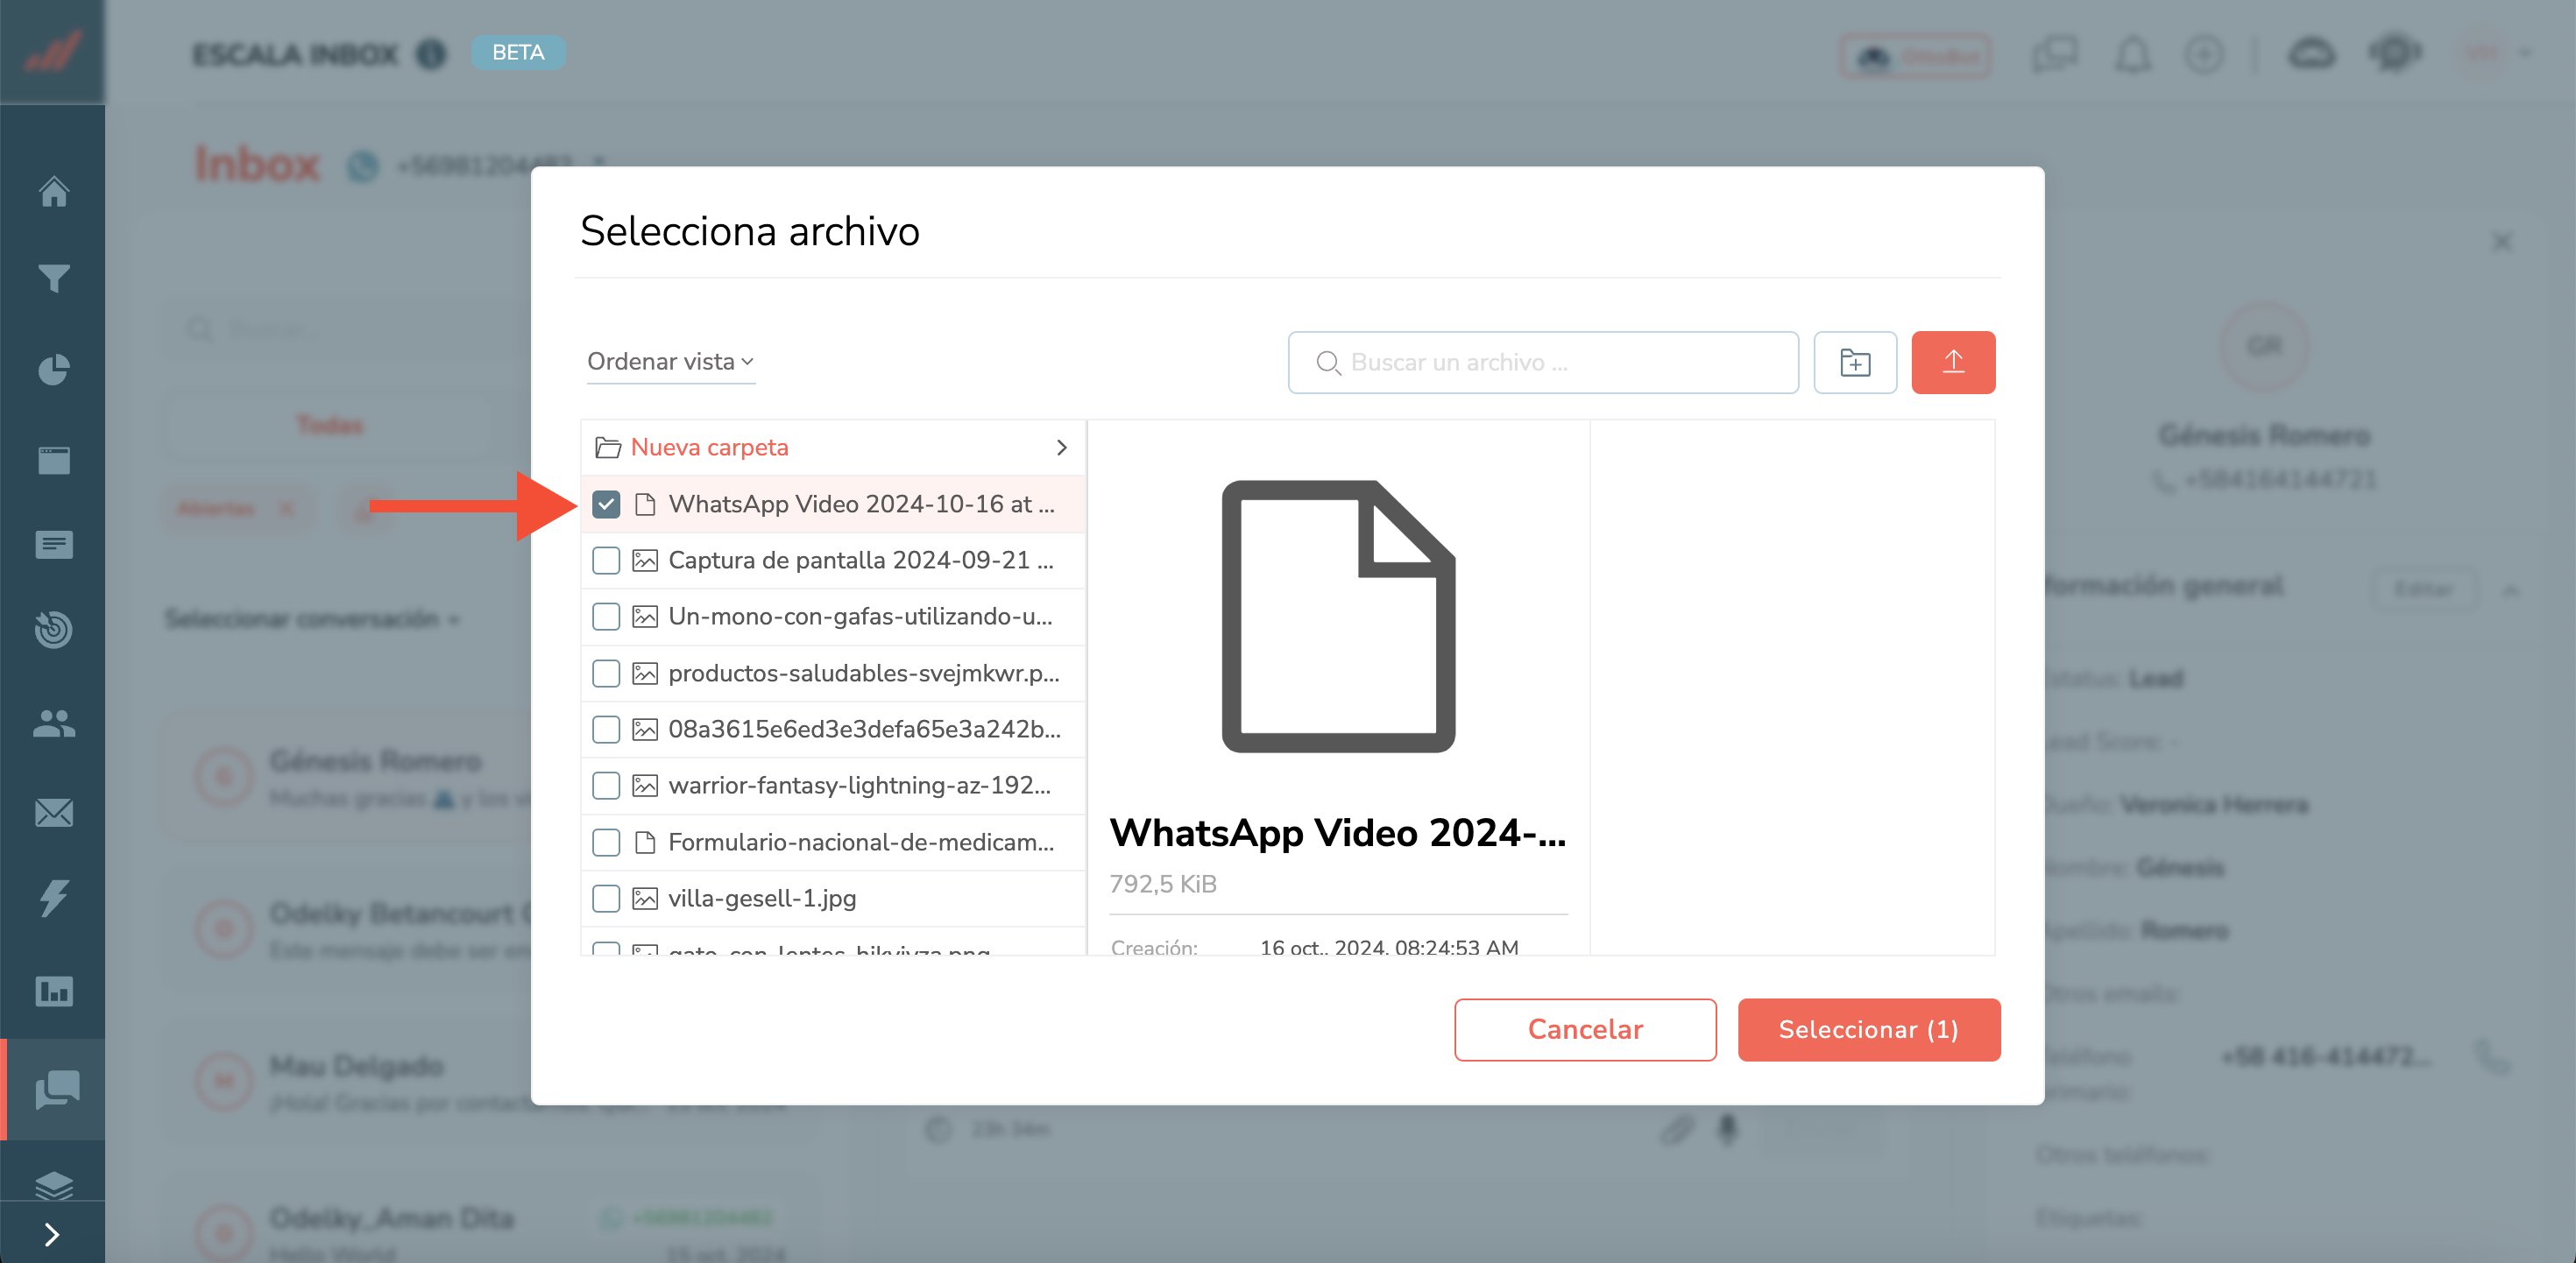Click the Cancelar button

click(x=1585, y=1029)
